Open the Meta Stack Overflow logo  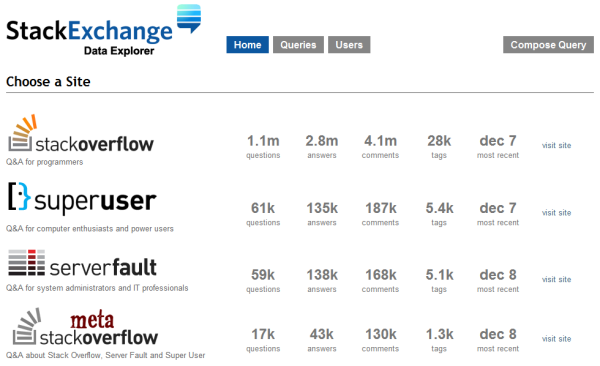85,327
